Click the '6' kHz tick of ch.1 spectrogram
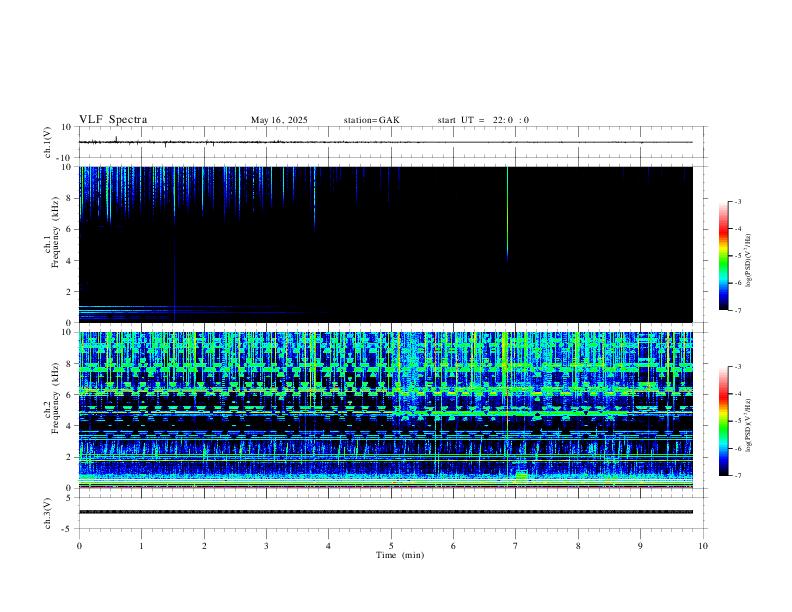 pyautogui.click(x=69, y=229)
